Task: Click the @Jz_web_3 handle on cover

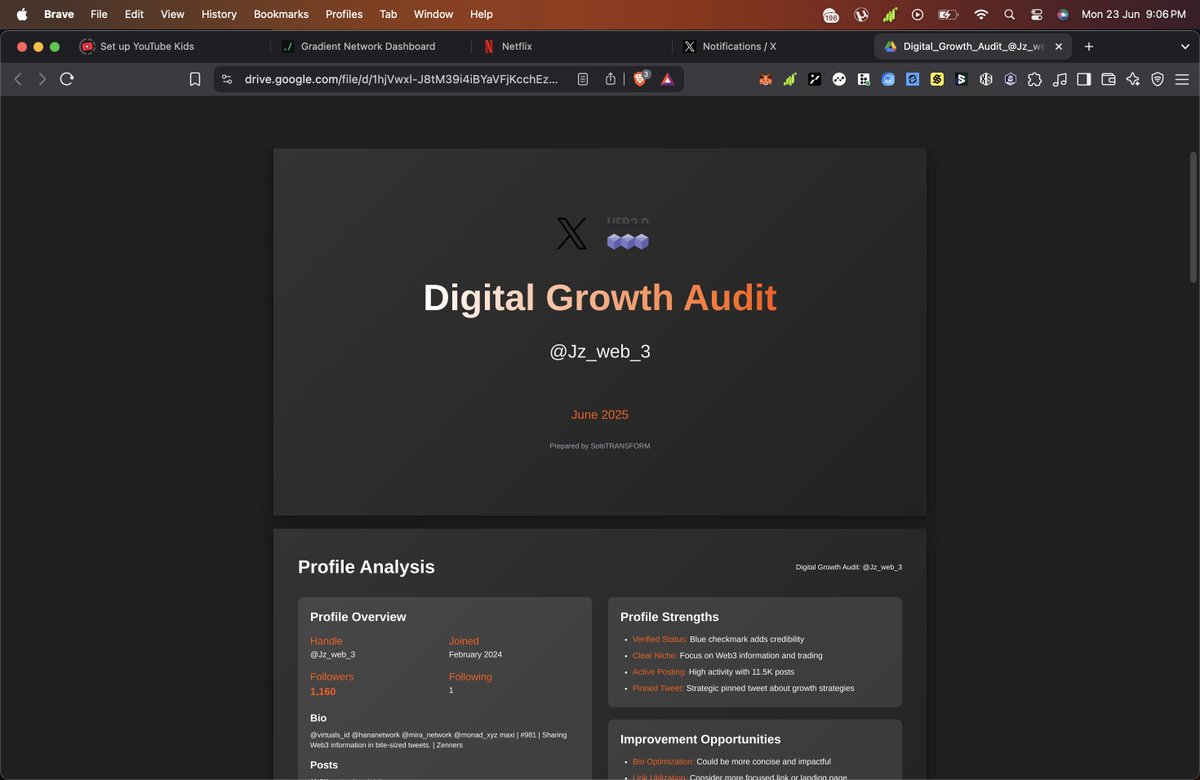Action: coord(600,352)
